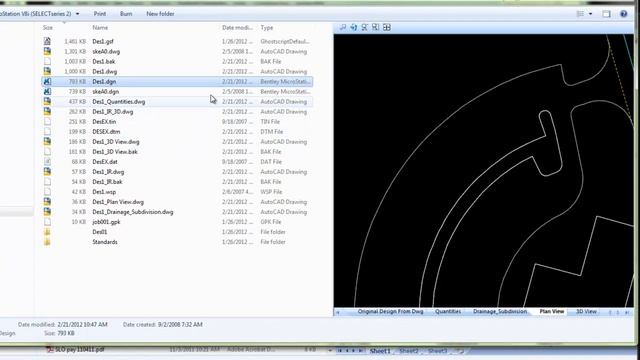Screen dimensions: 640x360
Task: Click the Des1.gsf file icon
Action: point(47,41)
